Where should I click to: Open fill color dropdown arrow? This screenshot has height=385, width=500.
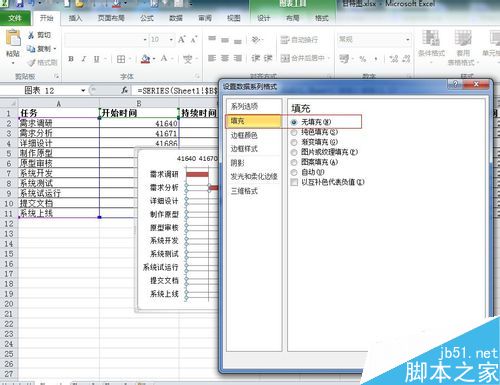pos(154,59)
